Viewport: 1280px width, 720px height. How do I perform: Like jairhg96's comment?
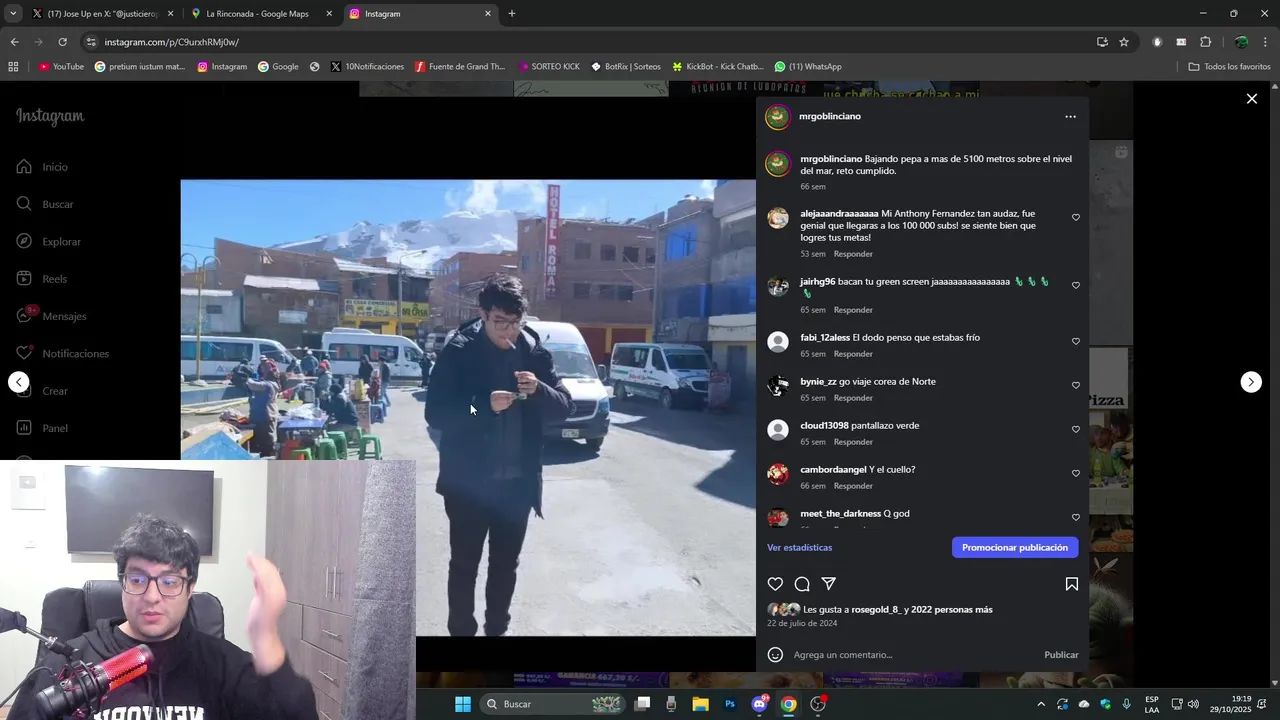pos(1076,285)
